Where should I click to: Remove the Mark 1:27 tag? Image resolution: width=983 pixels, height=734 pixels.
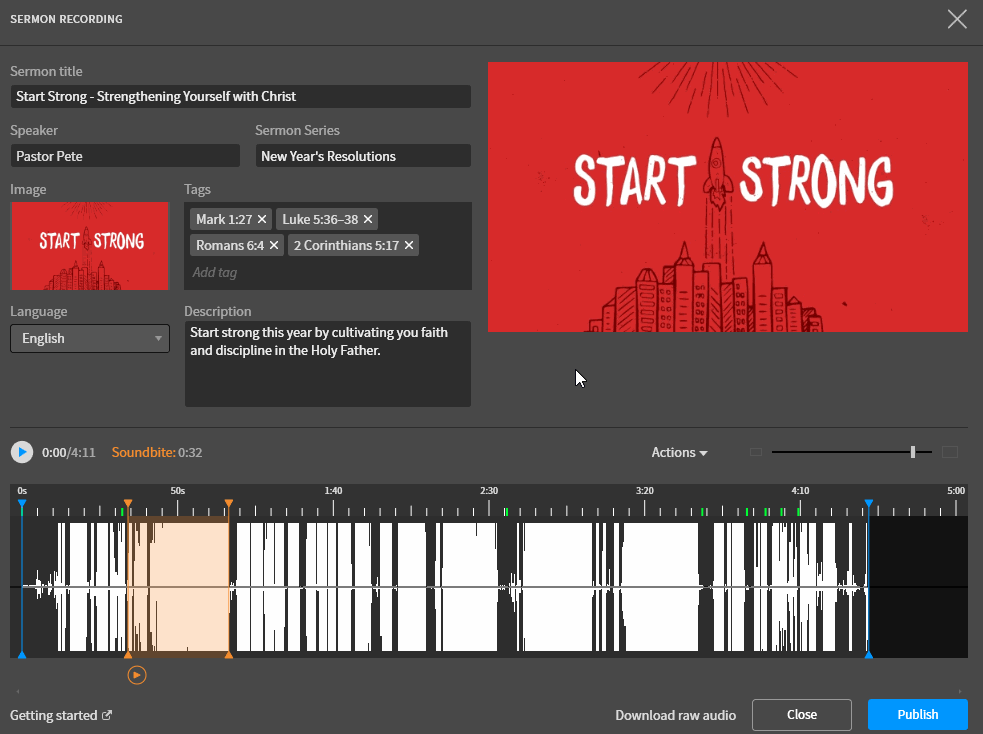pos(262,219)
